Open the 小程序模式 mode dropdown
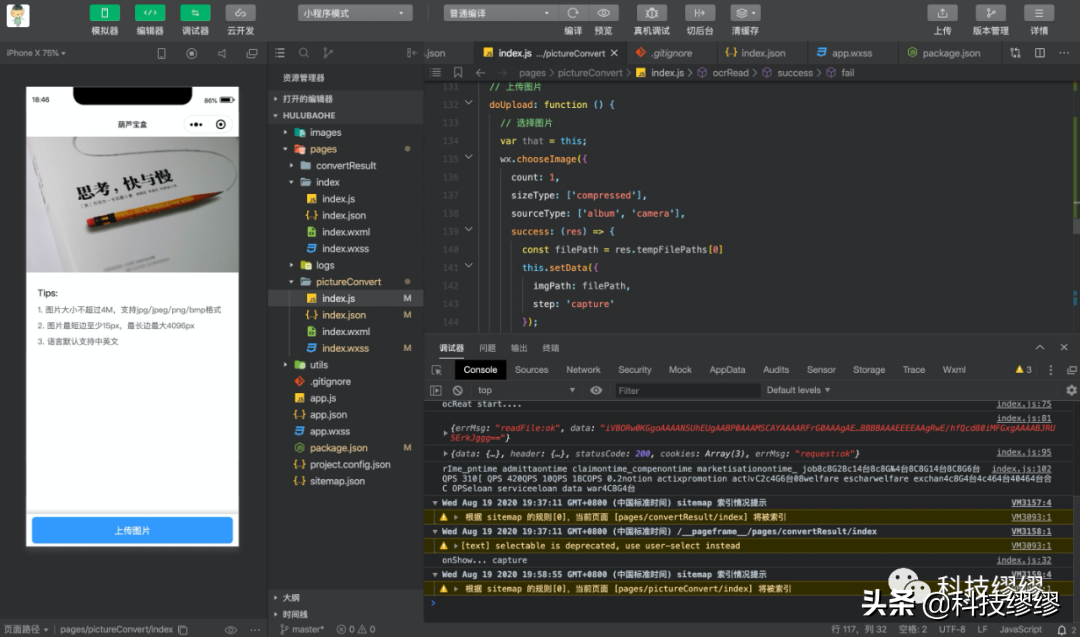Image resolution: width=1080 pixels, height=637 pixels. [355, 13]
